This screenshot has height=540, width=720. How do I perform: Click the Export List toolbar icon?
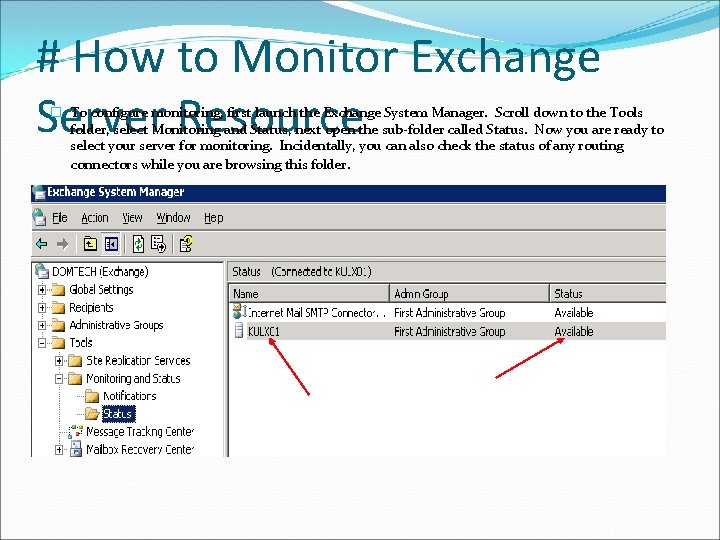tap(158, 244)
